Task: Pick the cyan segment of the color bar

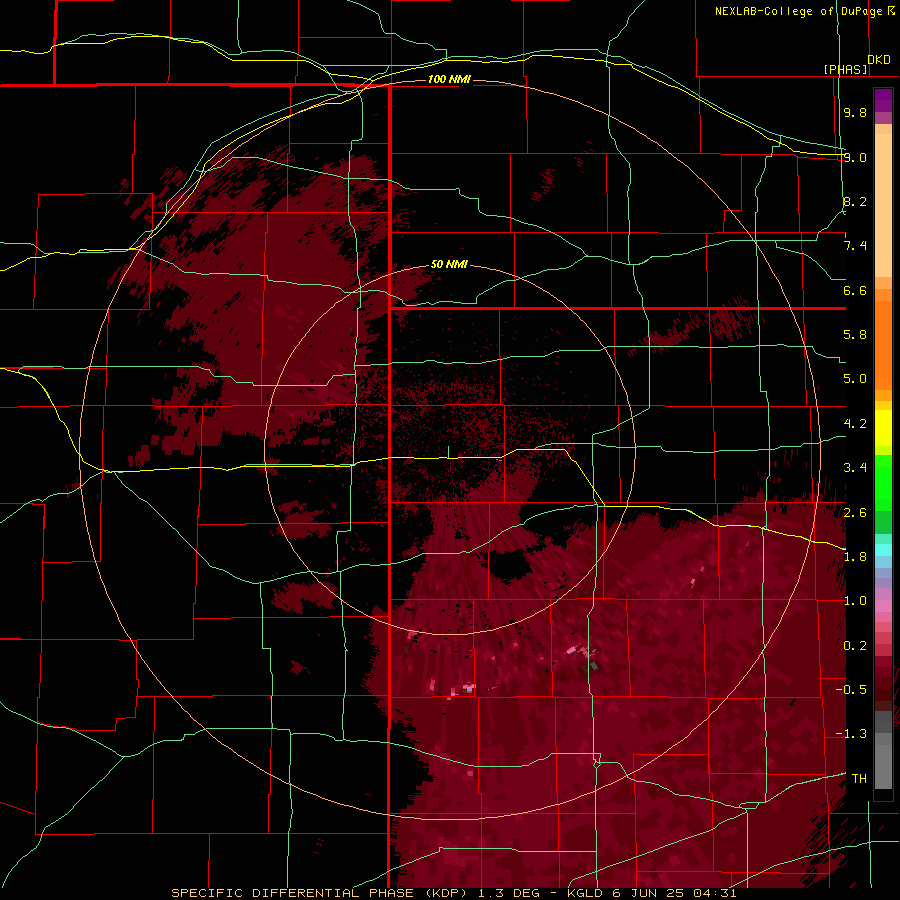Action: [x=883, y=550]
